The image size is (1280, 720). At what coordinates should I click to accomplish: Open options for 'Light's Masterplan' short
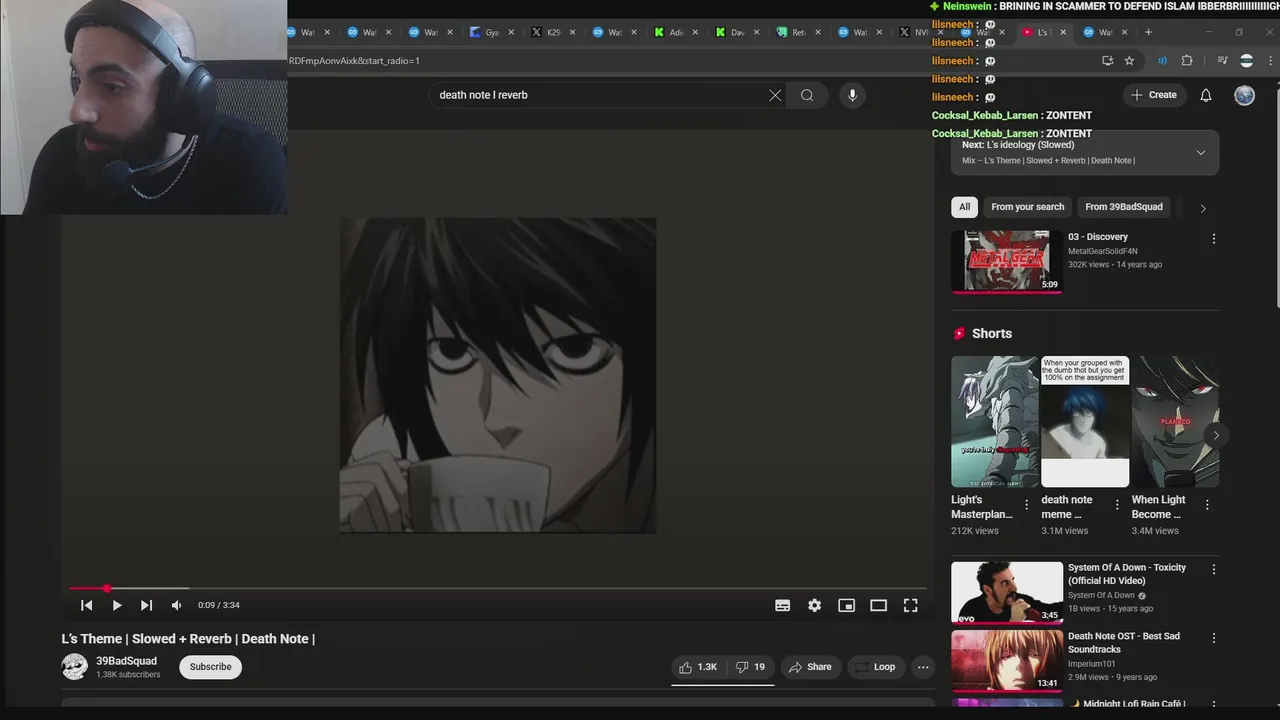(1026, 505)
